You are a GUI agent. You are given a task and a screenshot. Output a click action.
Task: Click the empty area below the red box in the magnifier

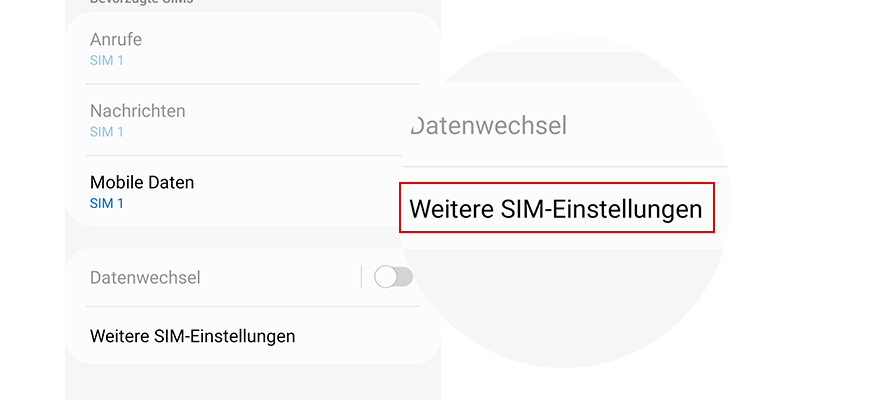tap(560, 300)
